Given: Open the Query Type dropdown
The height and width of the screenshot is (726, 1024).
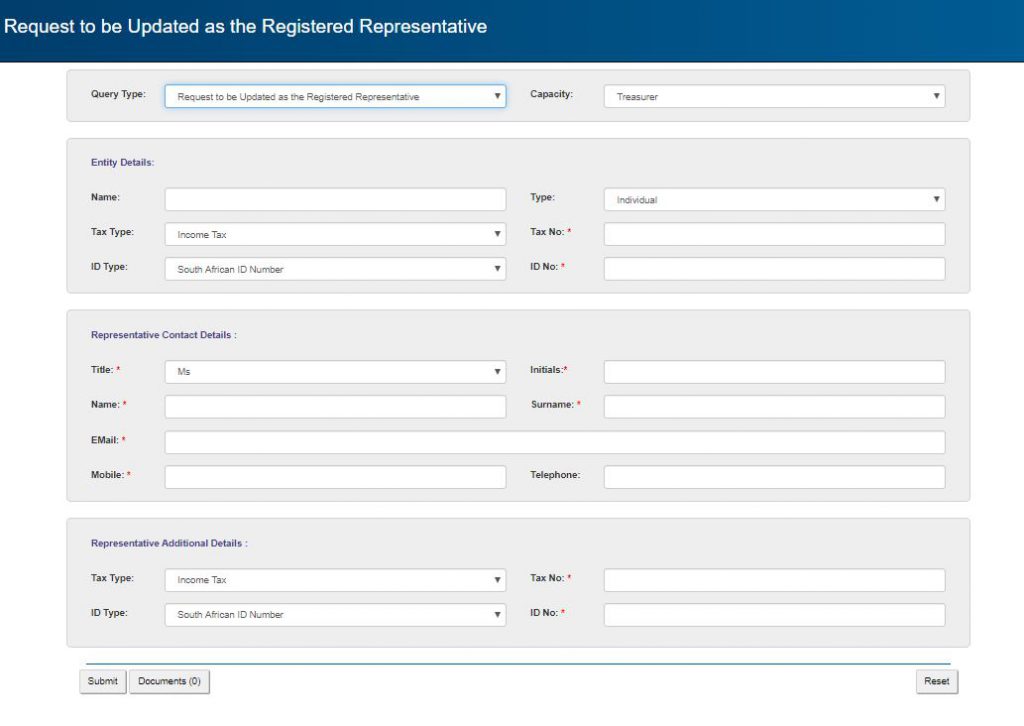Looking at the screenshot, I should coord(335,96).
